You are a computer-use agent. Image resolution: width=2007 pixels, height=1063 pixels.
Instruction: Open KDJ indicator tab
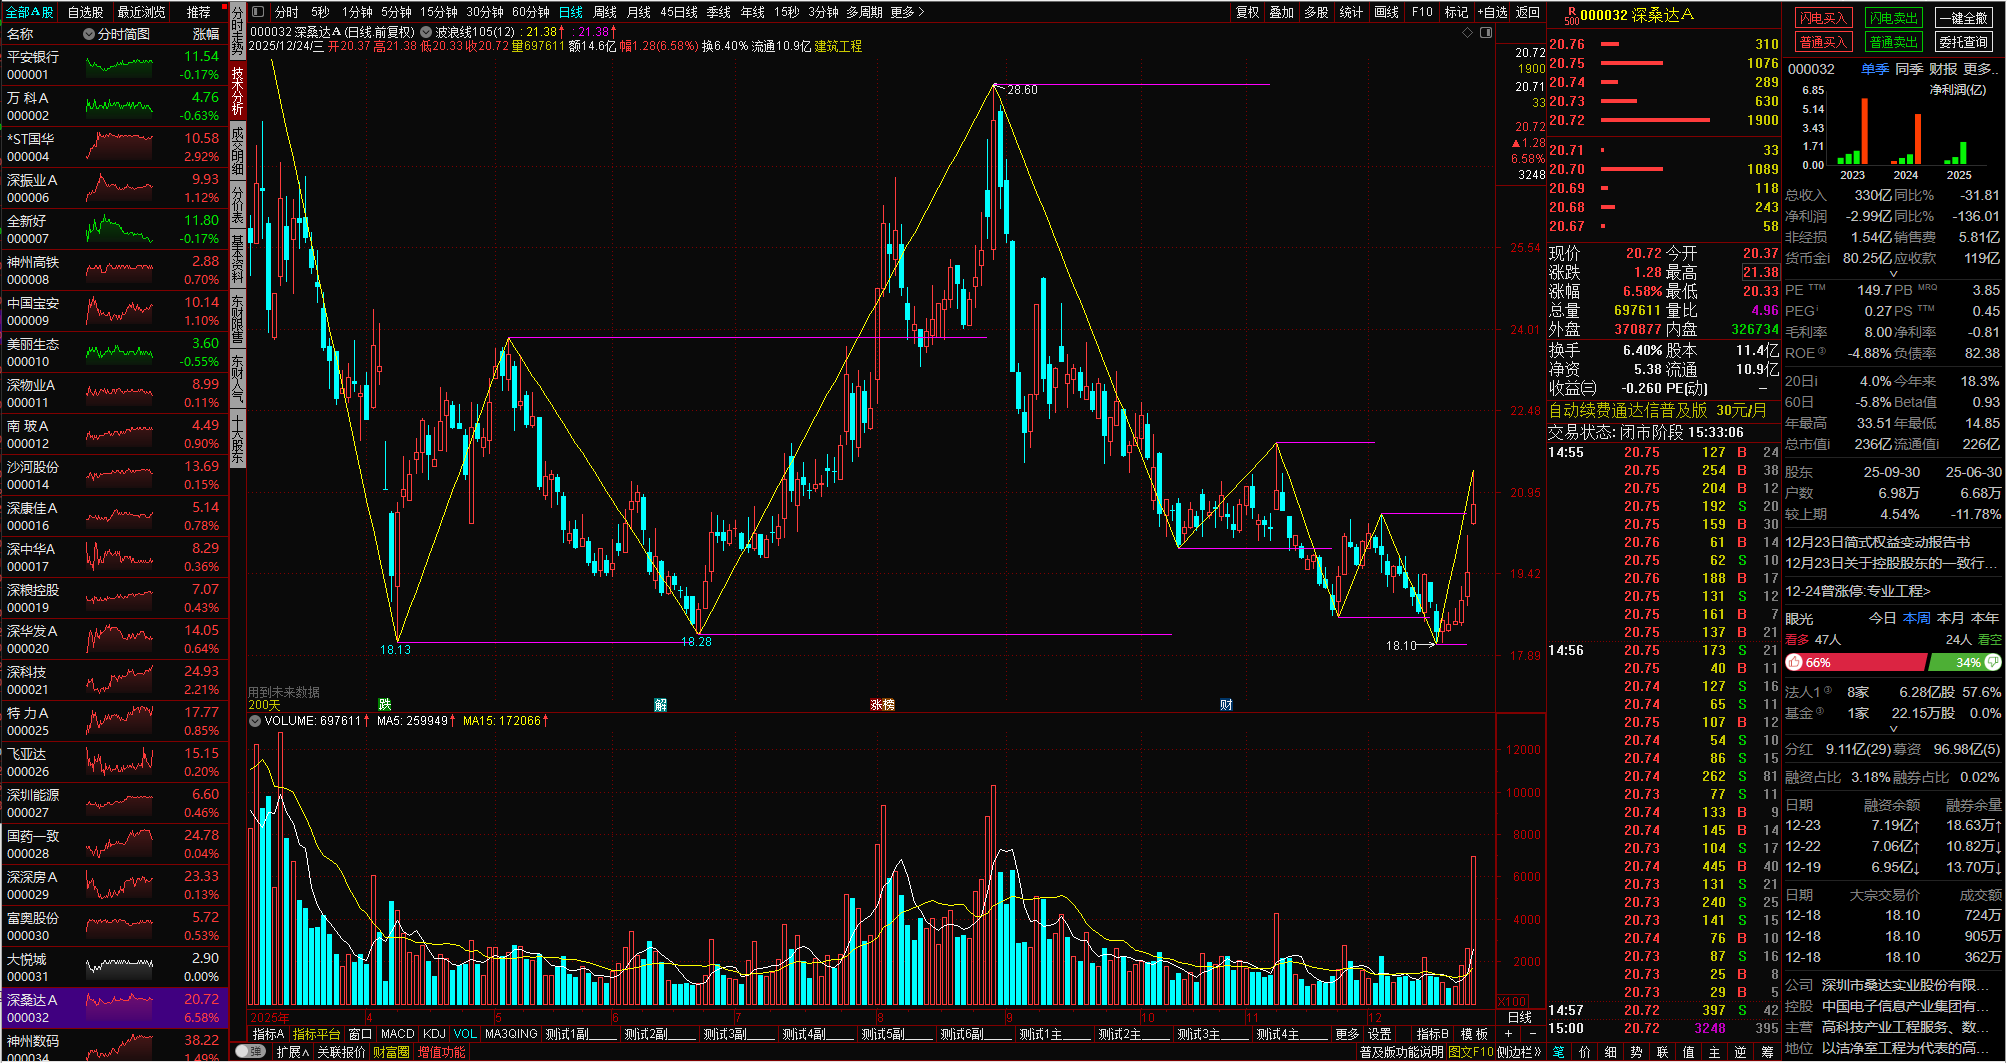(434, 1034)
